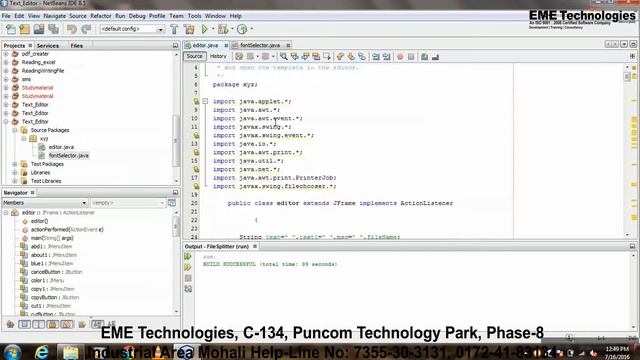The width and height of the screenshot is (640, 360).
Task: Open the Profile Project dropdown arrow
Action: [251, 29]
